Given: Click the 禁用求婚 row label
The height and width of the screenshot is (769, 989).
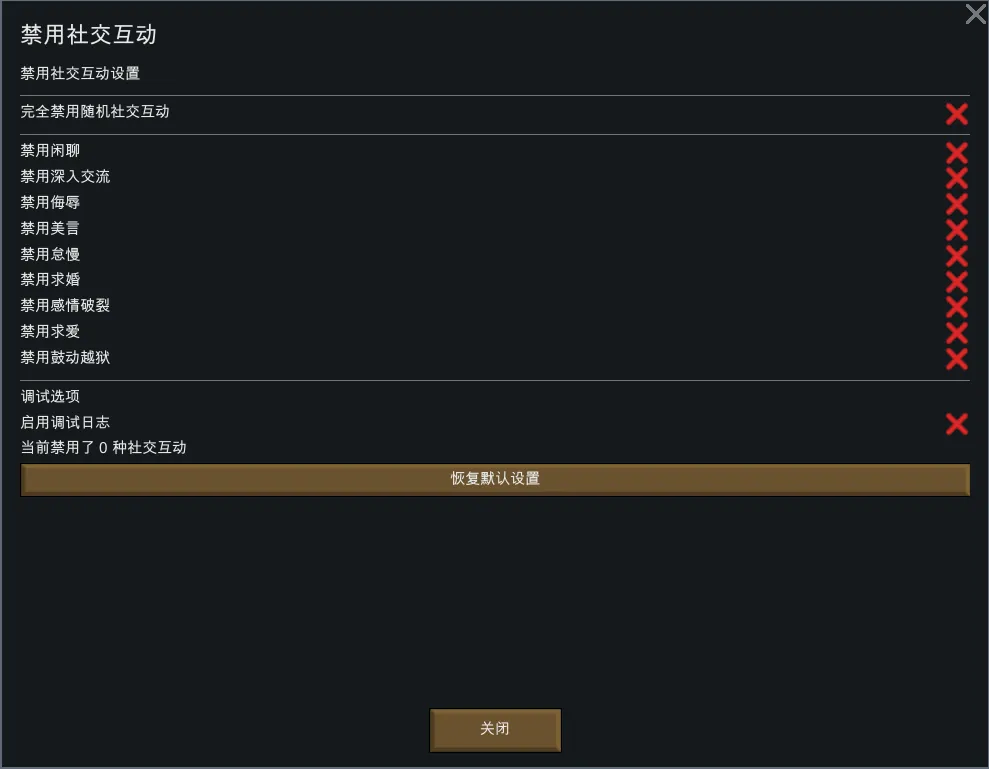Looking at the screenshot, I should pyautogui.click(x=50, y=280).
